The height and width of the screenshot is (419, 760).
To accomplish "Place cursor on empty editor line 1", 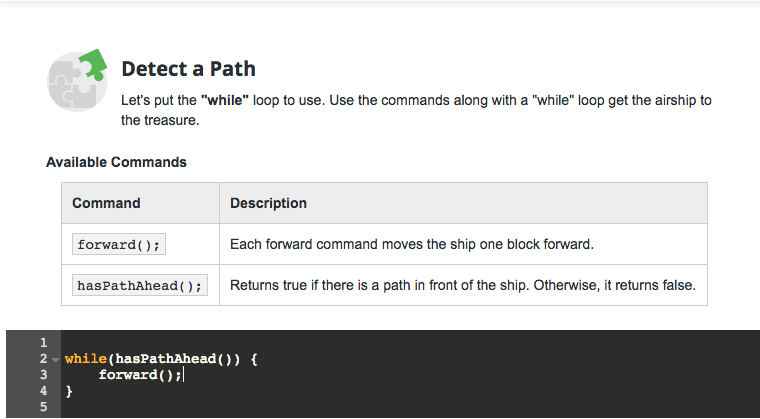I will (x=300, y=341).
